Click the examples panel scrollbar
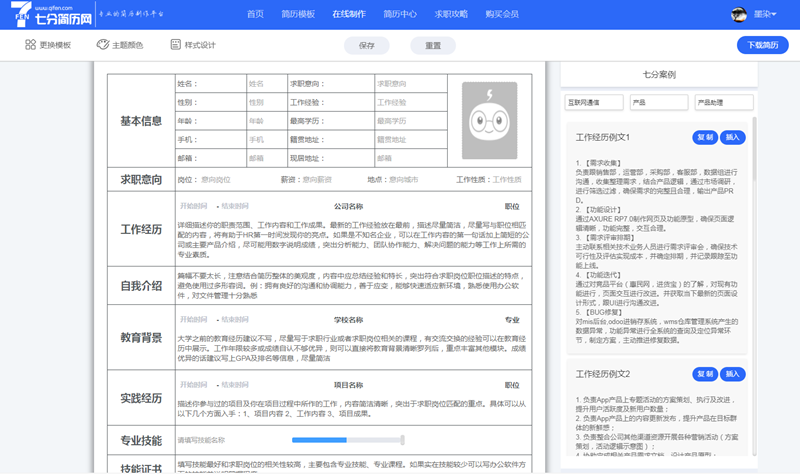Screen dimensions: 800x474 [755, 149]
